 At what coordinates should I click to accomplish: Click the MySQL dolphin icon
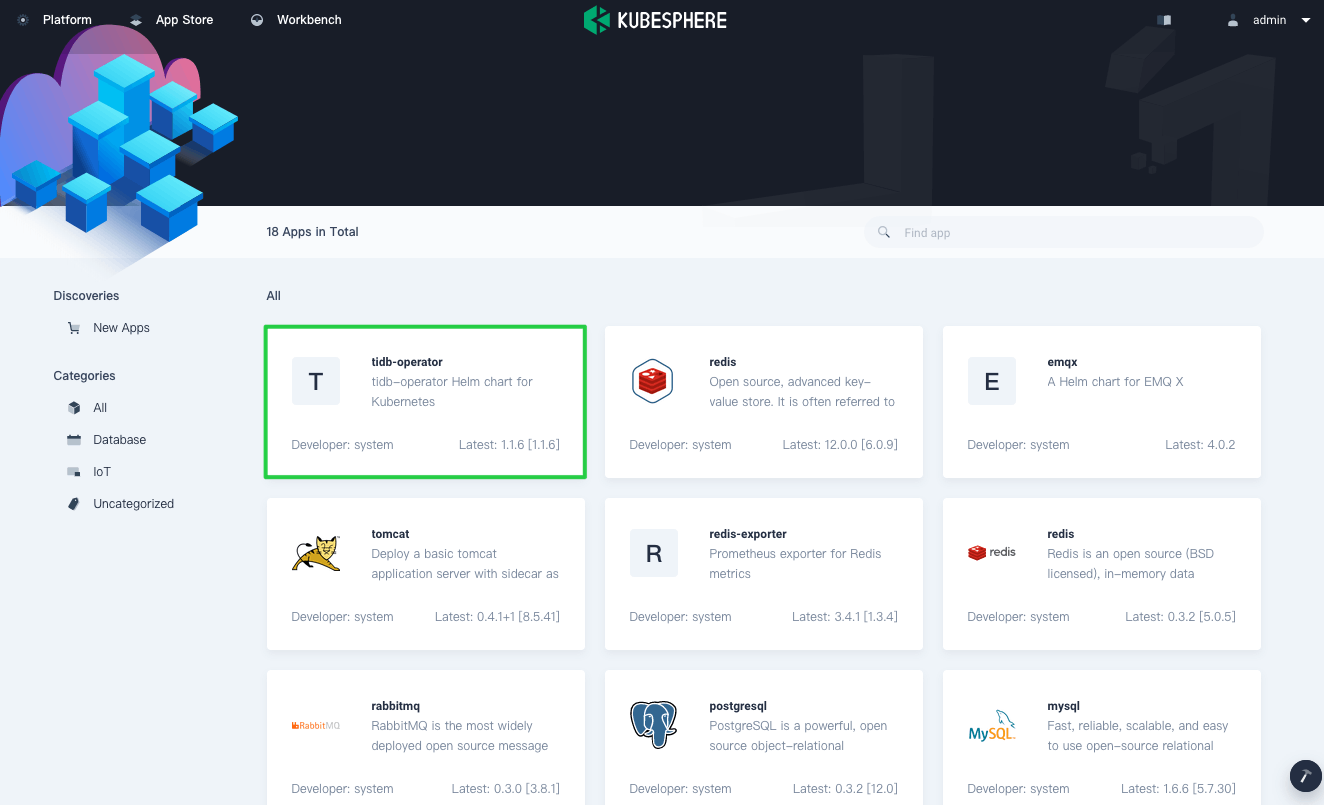coord(991,725)
